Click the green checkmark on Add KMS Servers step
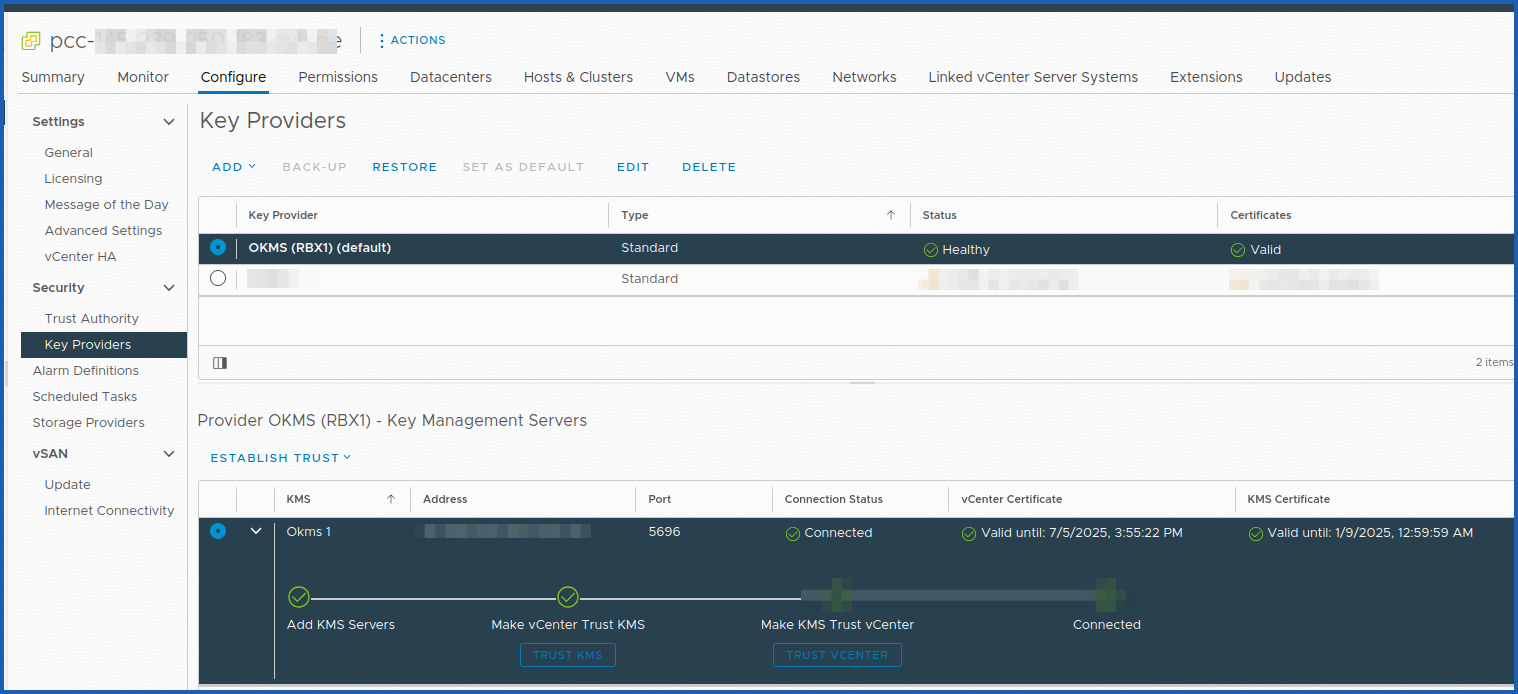 point(298,597)
